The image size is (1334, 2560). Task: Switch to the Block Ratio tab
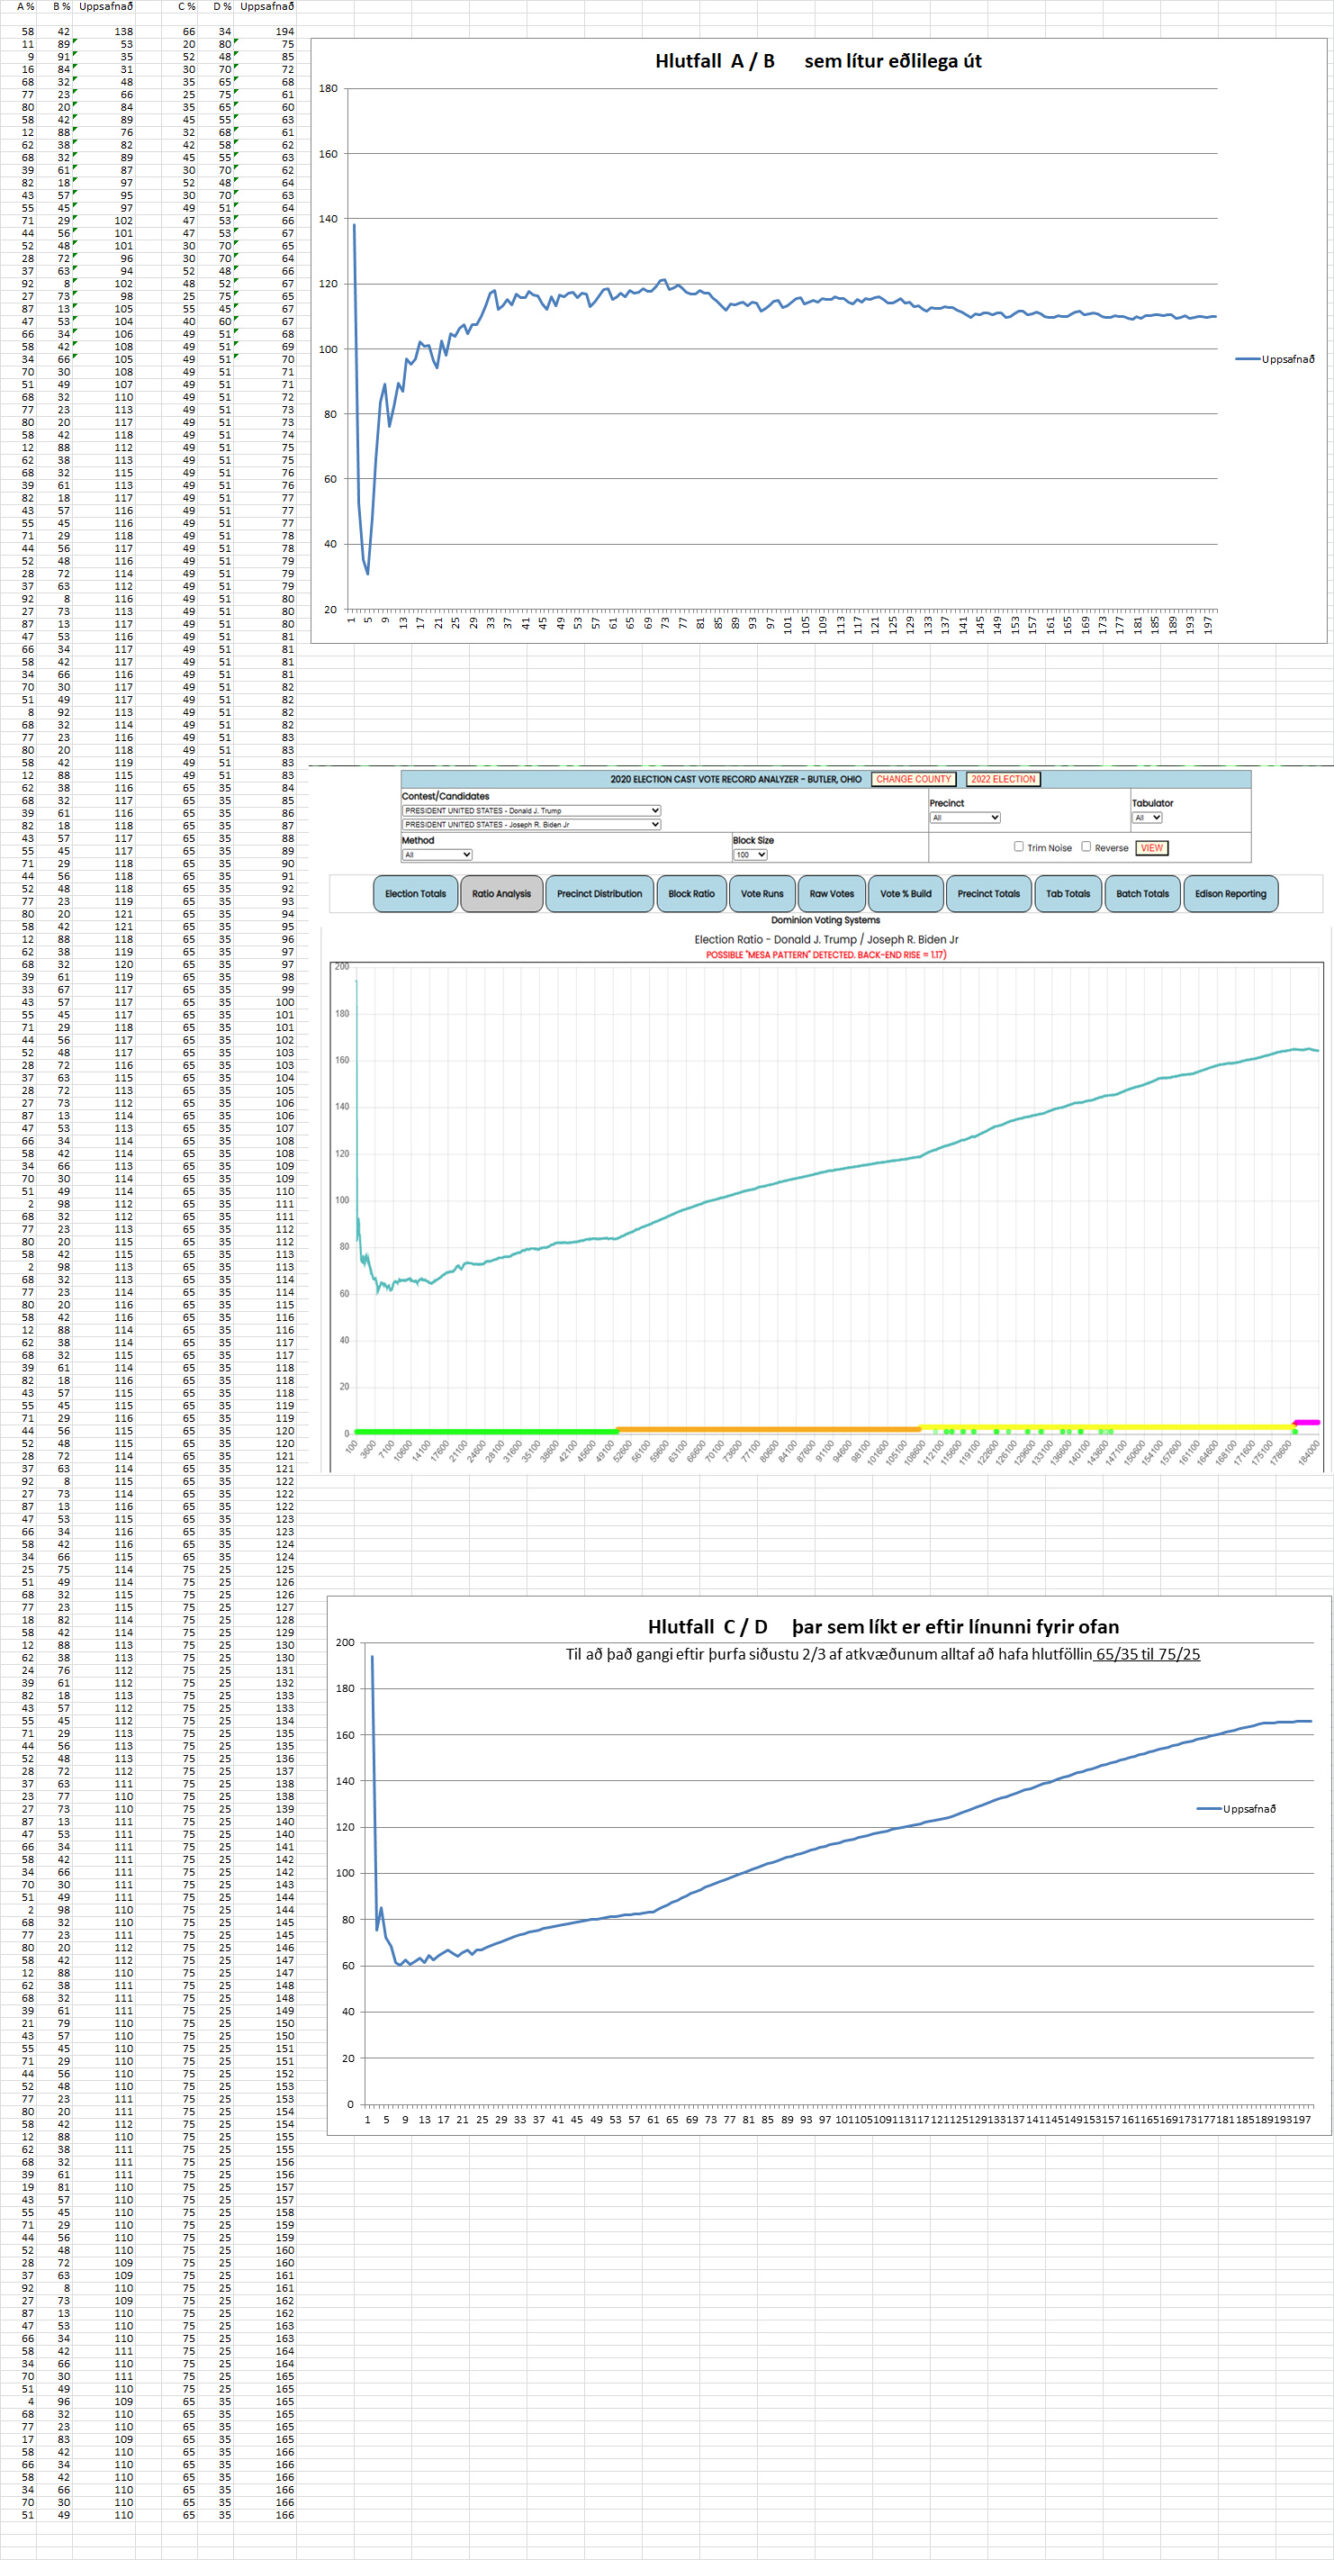point(691,894)
